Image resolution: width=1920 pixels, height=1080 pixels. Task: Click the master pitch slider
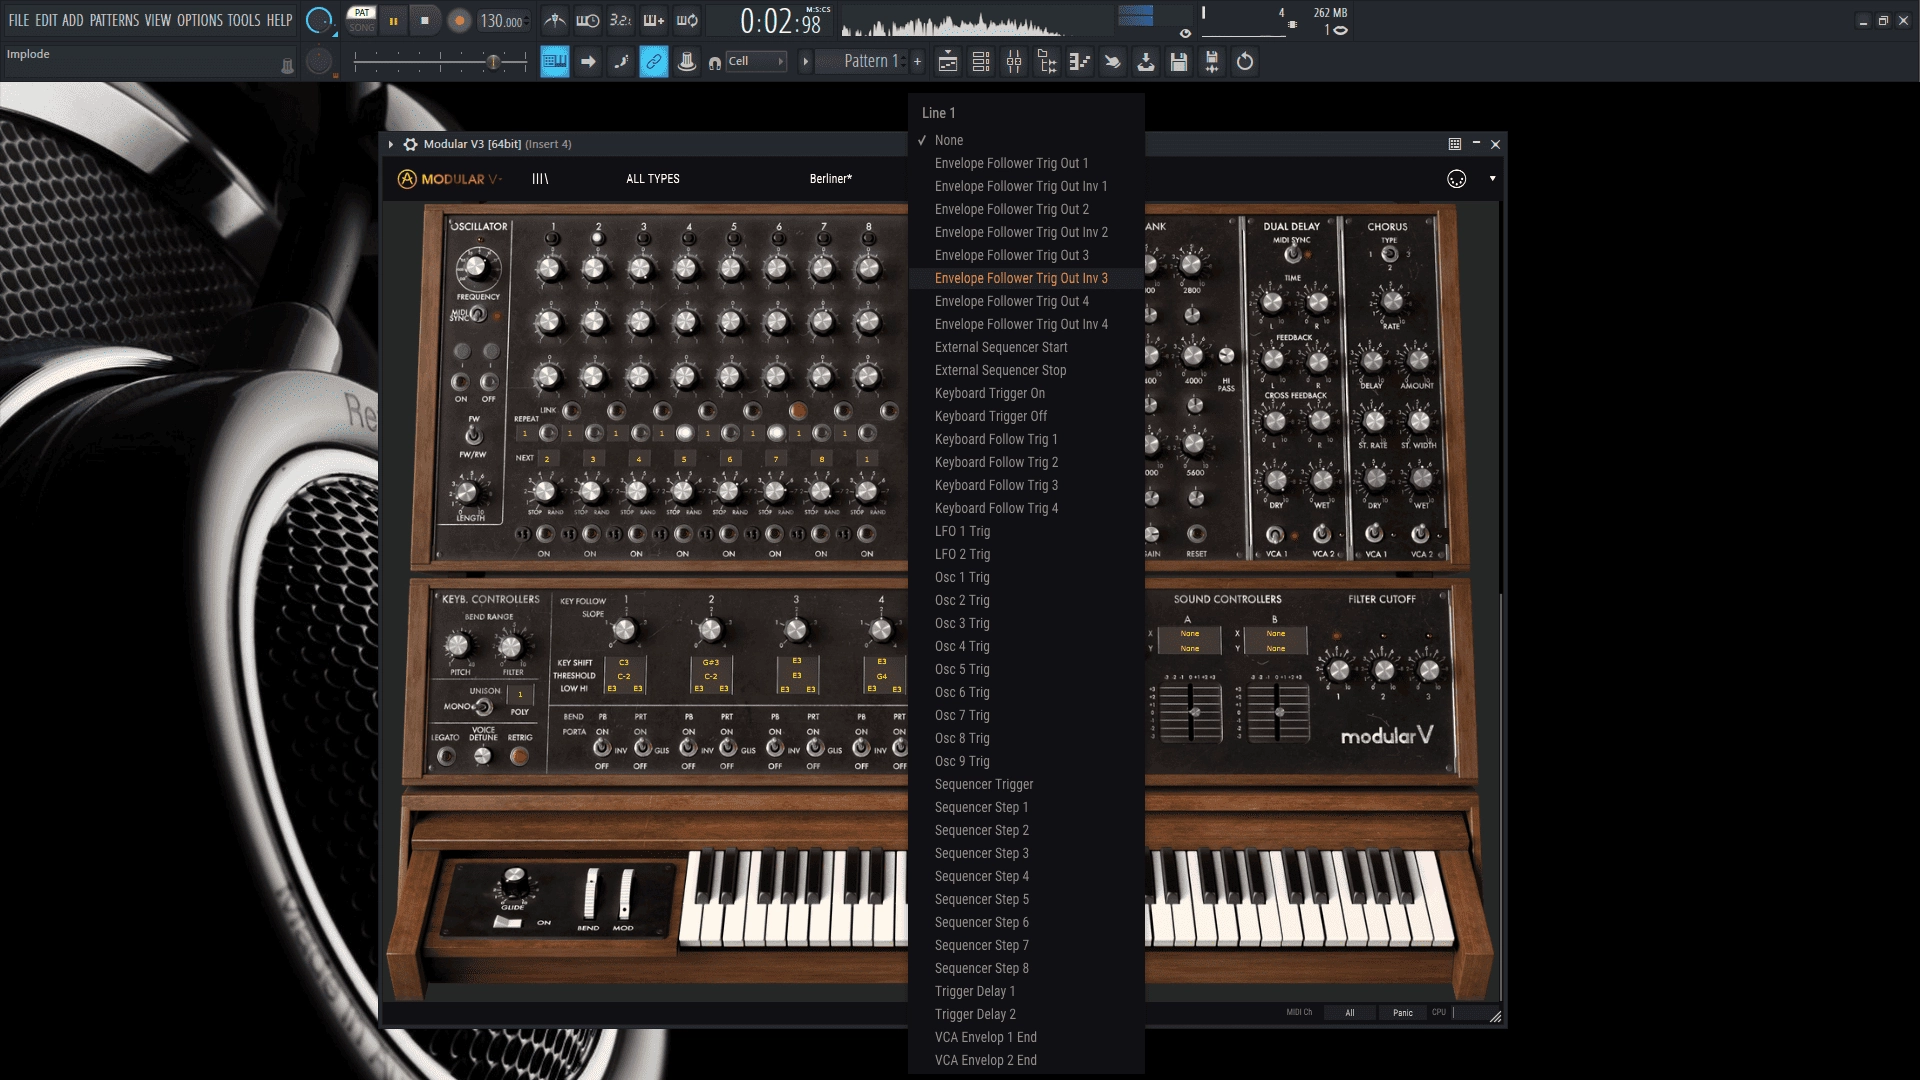(x=440, y=62)
